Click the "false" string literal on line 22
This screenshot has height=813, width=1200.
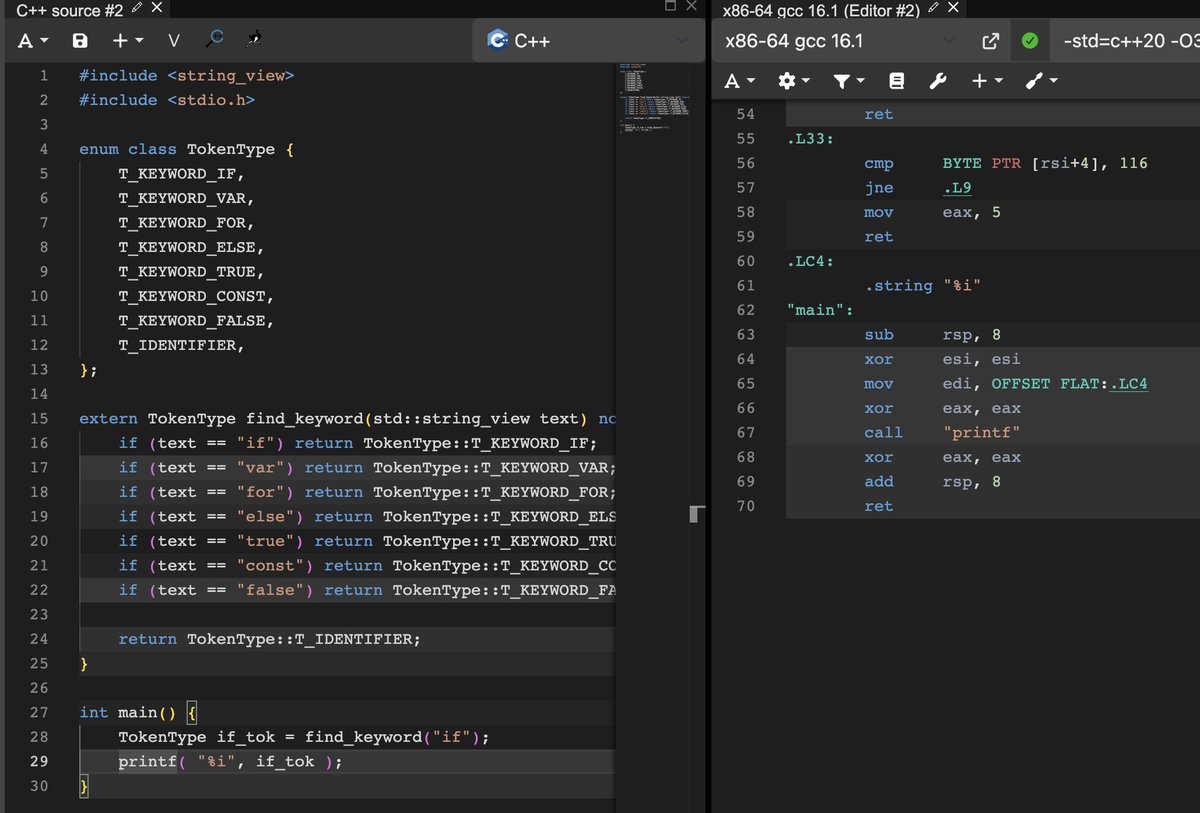[x=270, y=590]
